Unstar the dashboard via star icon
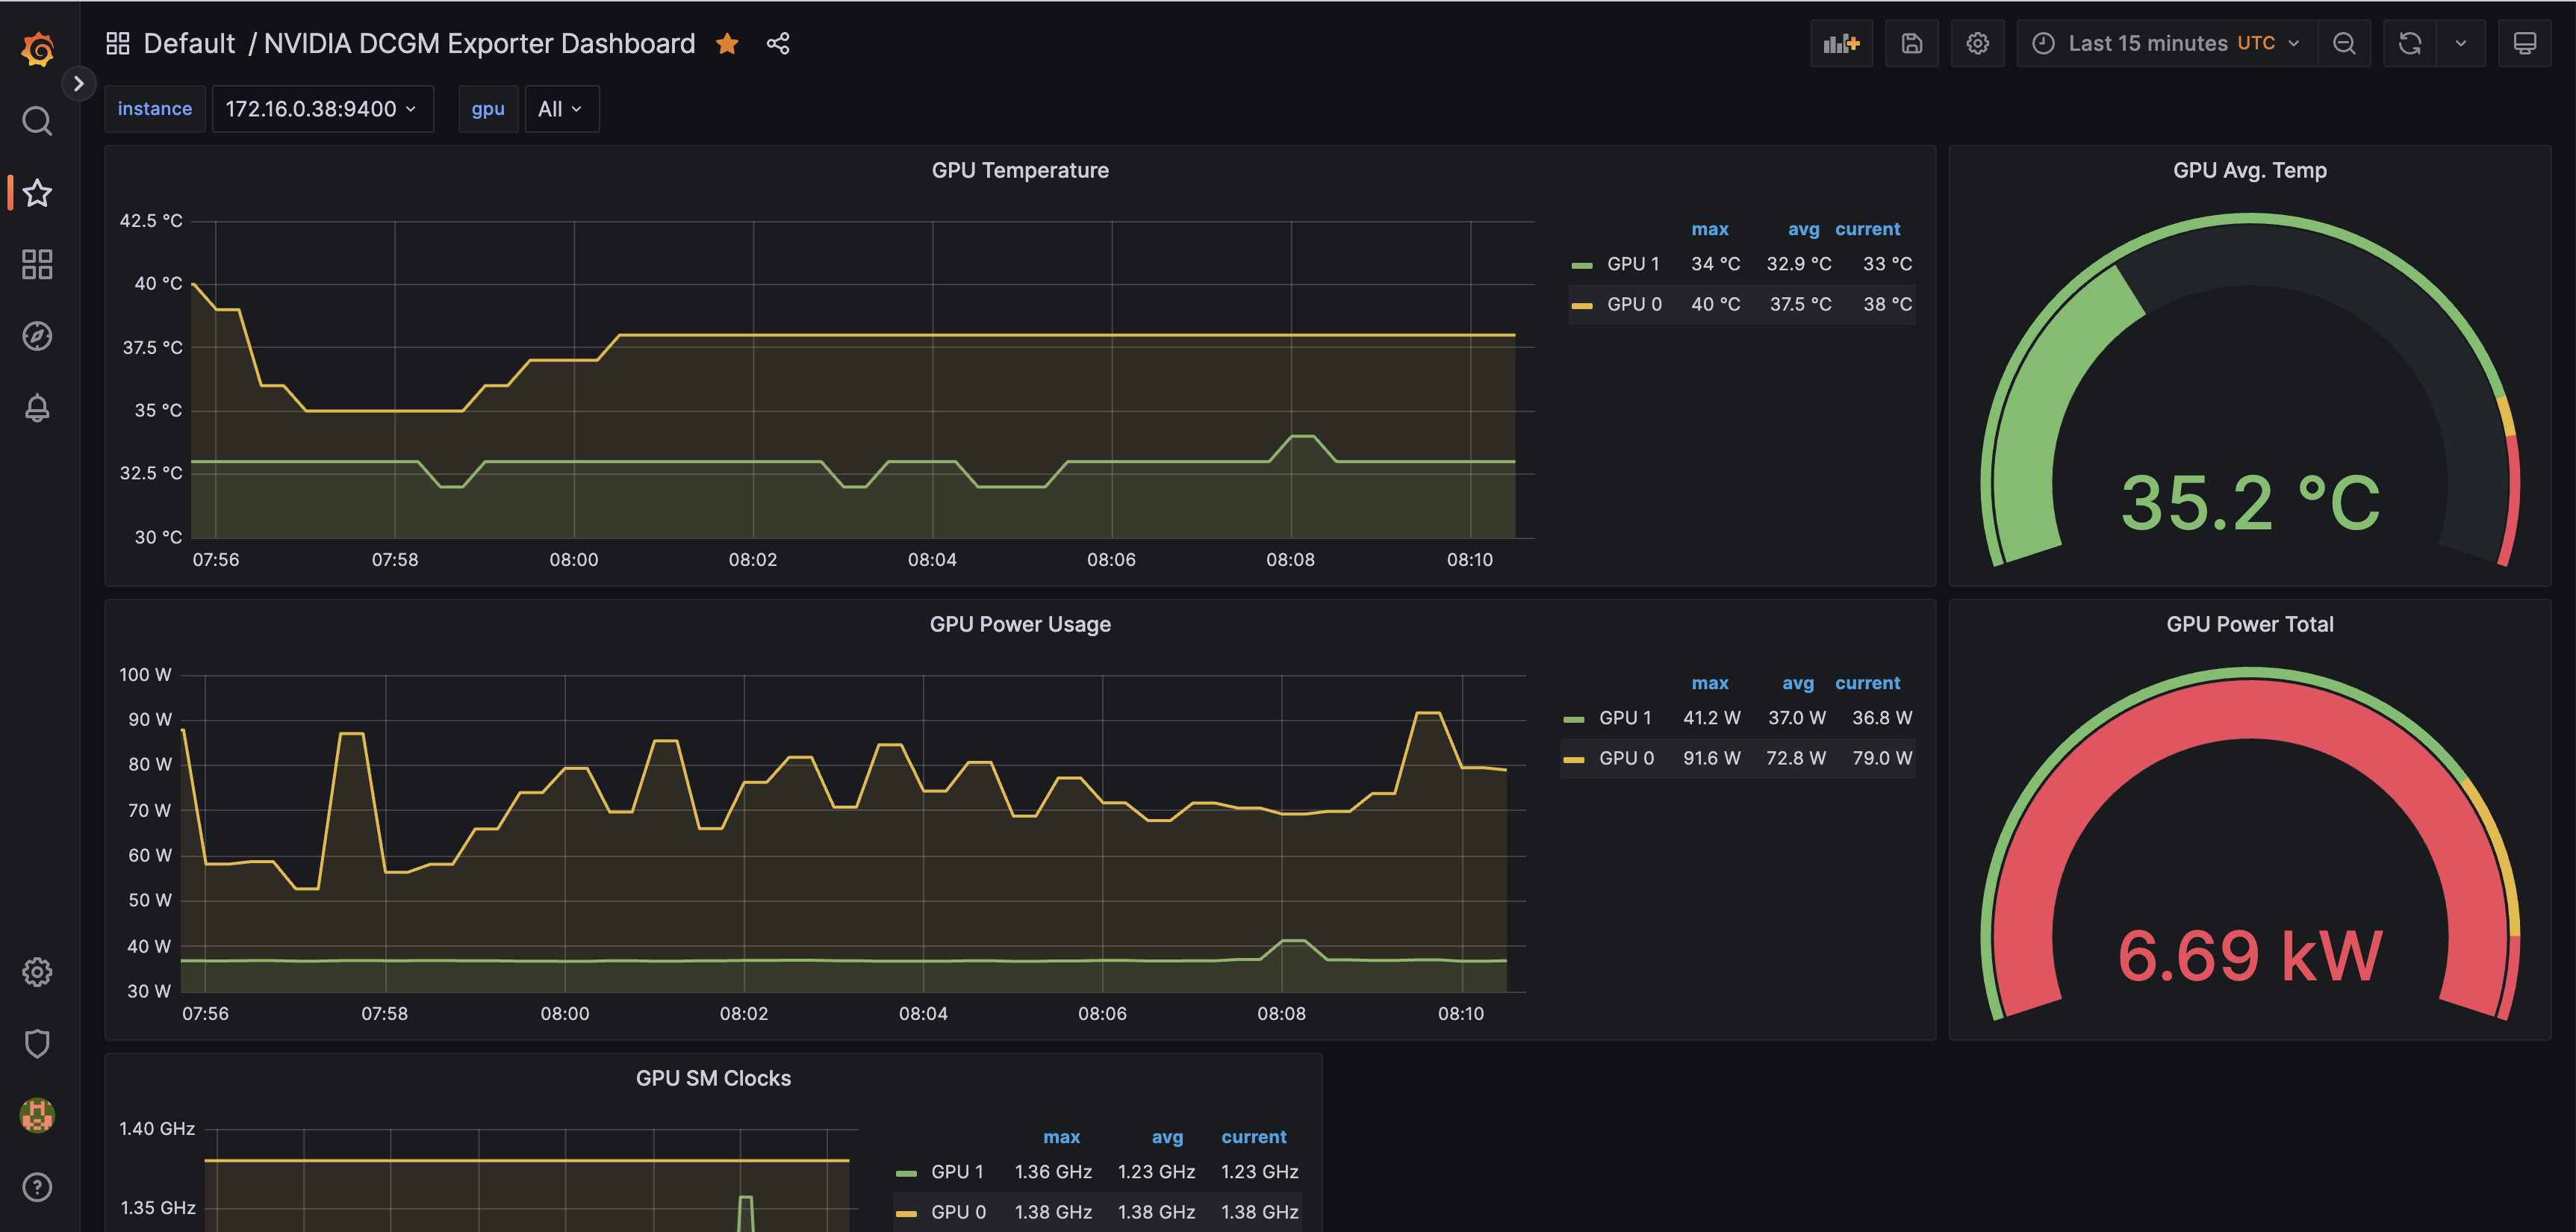This screenshot has width=2576, height=1232. click(x=727, y=44)
